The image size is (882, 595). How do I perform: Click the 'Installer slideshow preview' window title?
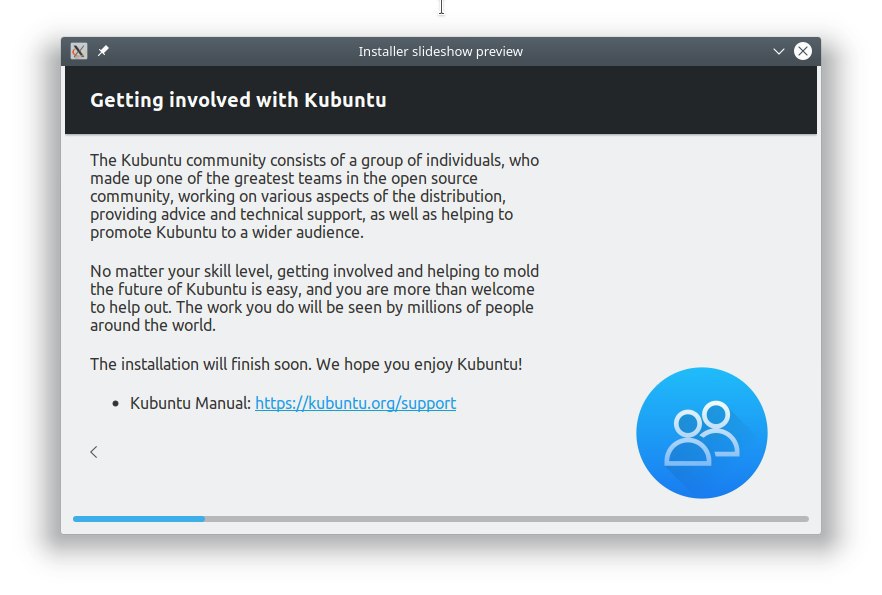click(x=440, y=51)
